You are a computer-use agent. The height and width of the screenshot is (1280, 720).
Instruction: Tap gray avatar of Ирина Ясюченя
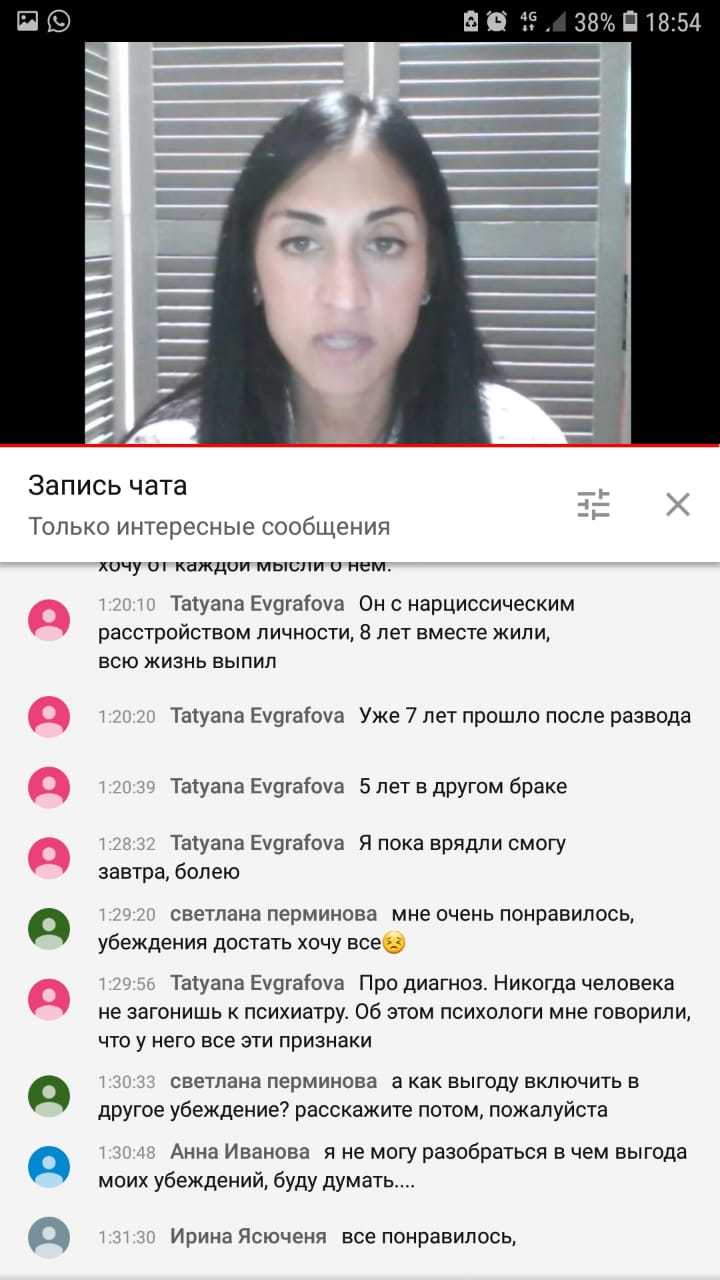pos(49,1237)
